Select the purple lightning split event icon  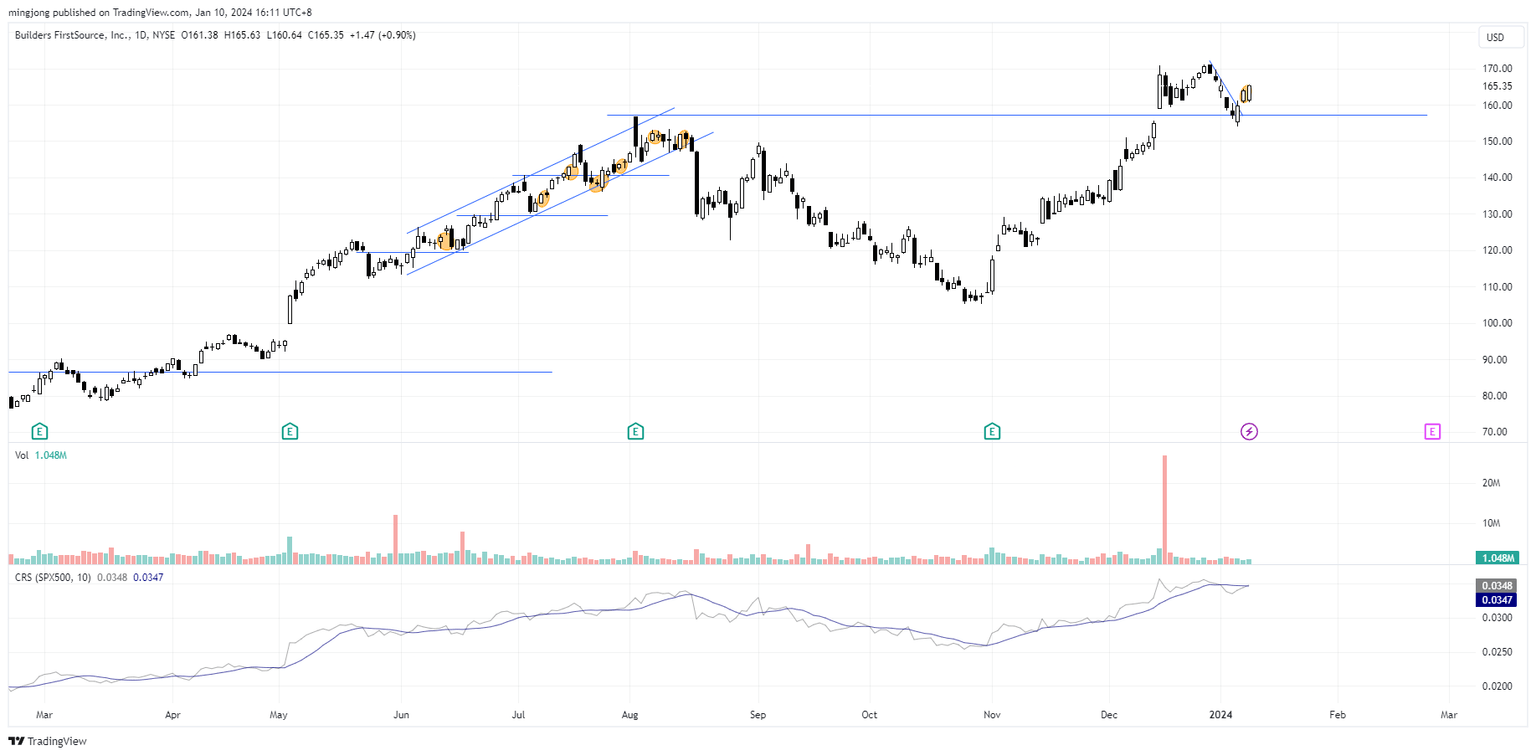pyautogui.click(x=1249, y=431)
